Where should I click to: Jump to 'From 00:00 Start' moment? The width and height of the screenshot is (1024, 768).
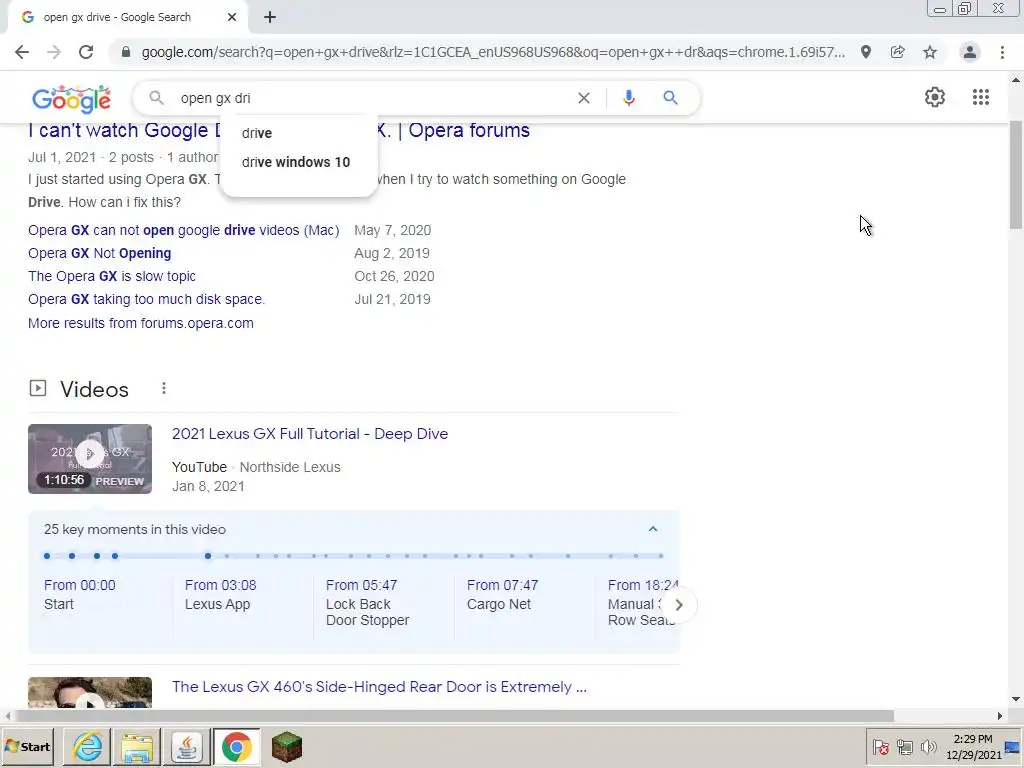click(x=80, y=594)
